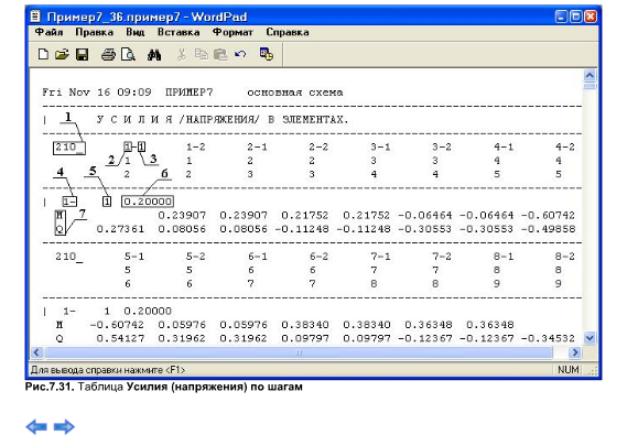Viewport: 624px width, 448px height.
Task: Click 'основная схема' text
Action: (295, 93)
